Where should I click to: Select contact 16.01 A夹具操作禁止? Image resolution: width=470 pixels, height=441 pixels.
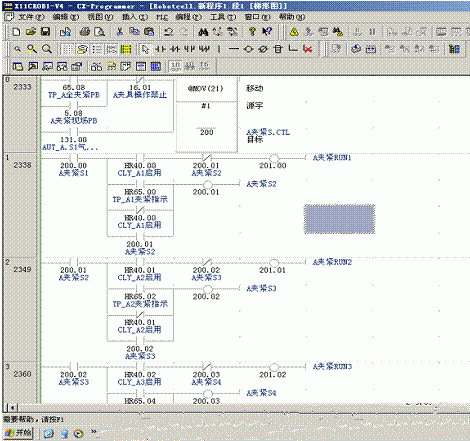[x=140, y=88]
